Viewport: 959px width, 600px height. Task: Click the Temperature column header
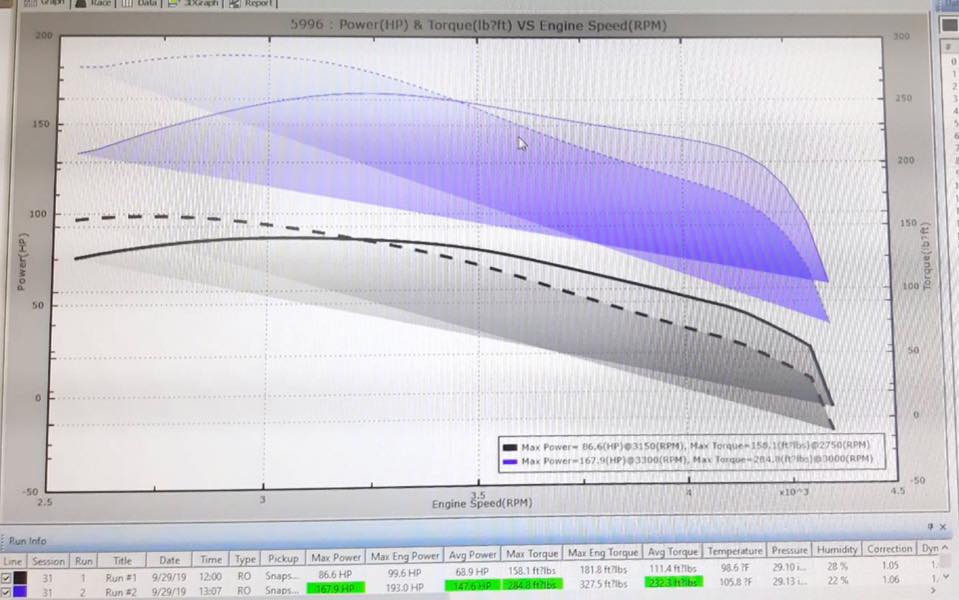coord(735,550)
